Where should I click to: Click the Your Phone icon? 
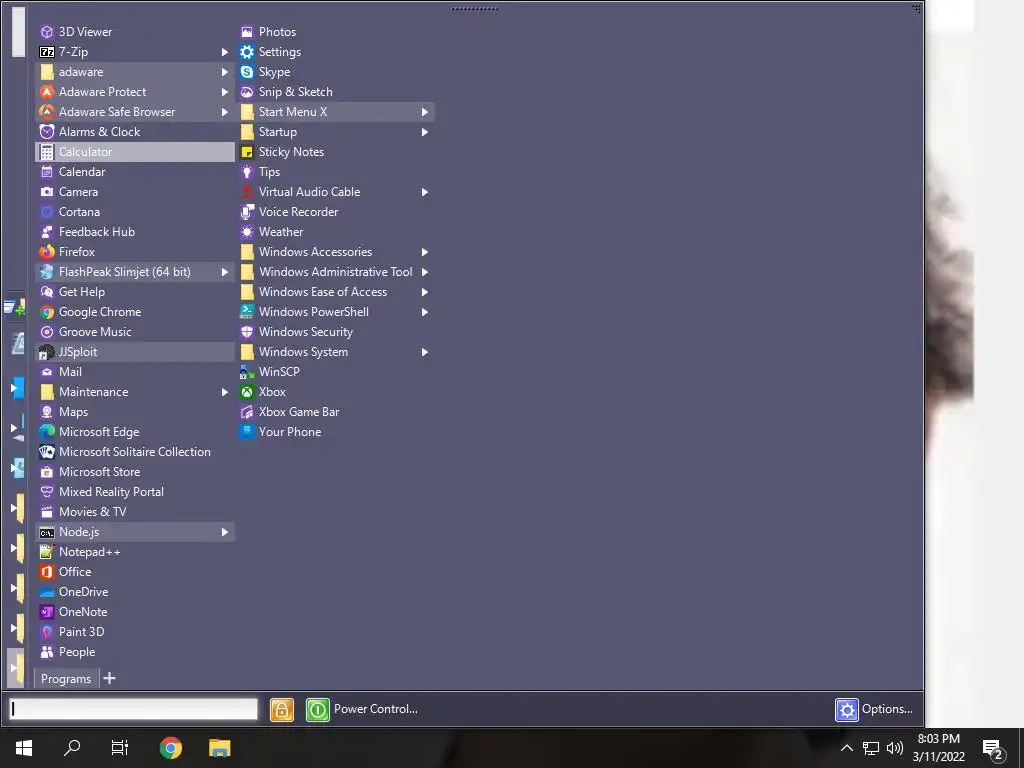(247, 432)
